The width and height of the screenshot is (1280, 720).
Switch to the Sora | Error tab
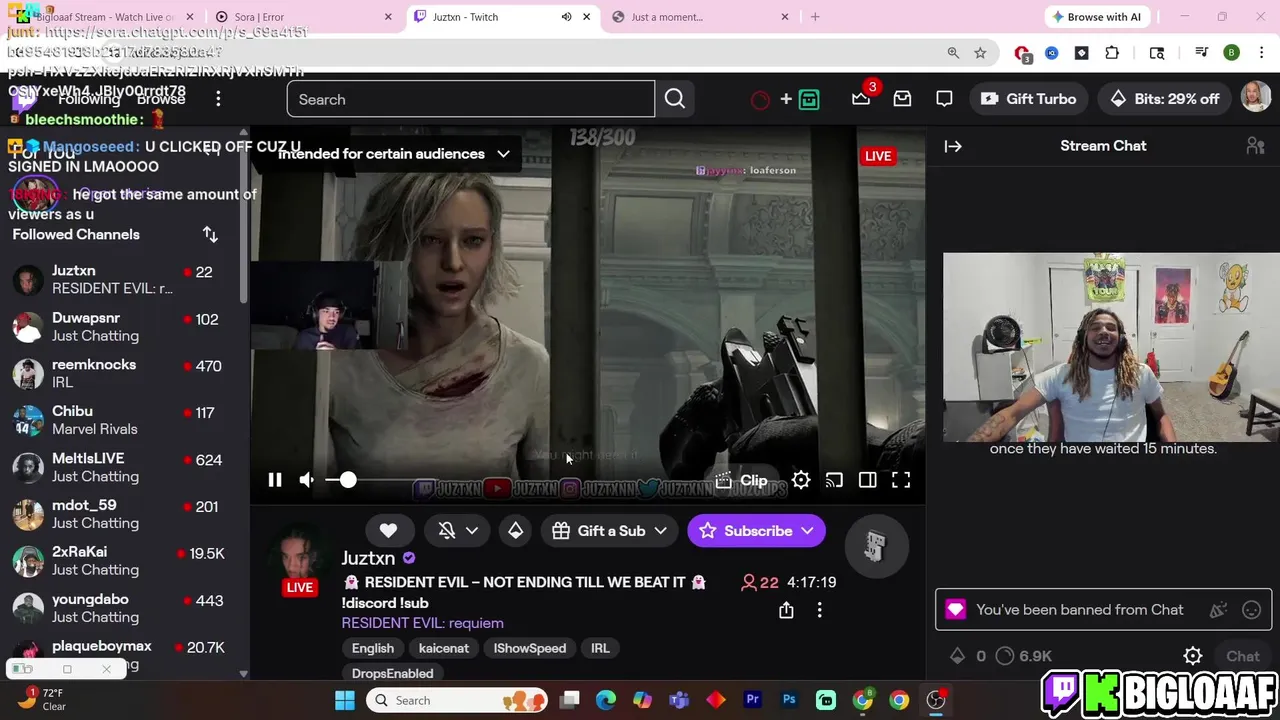coord(304,17)
